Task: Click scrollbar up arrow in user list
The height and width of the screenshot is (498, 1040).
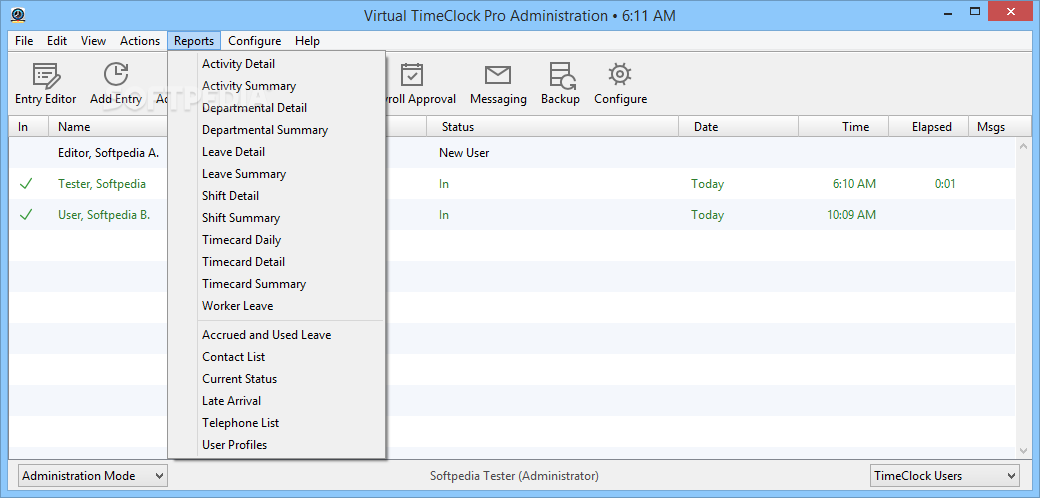Action: 1023,145
